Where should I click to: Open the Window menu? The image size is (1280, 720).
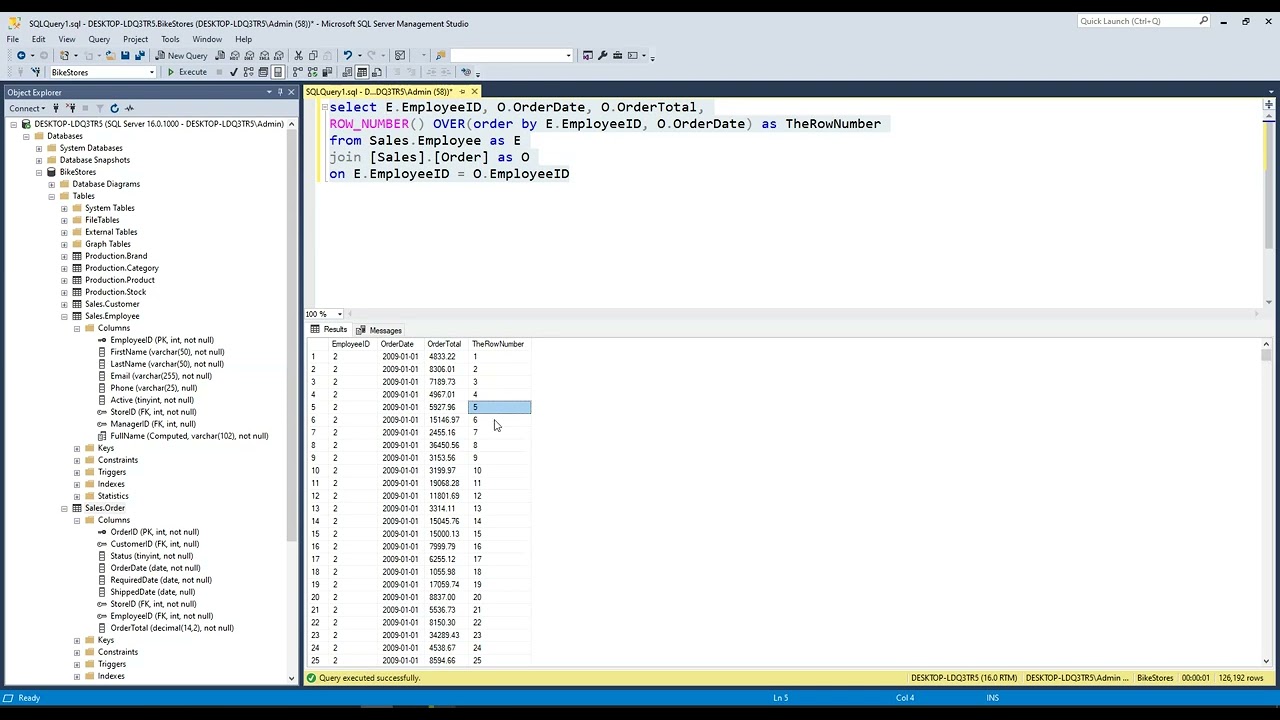coord(207,39)
